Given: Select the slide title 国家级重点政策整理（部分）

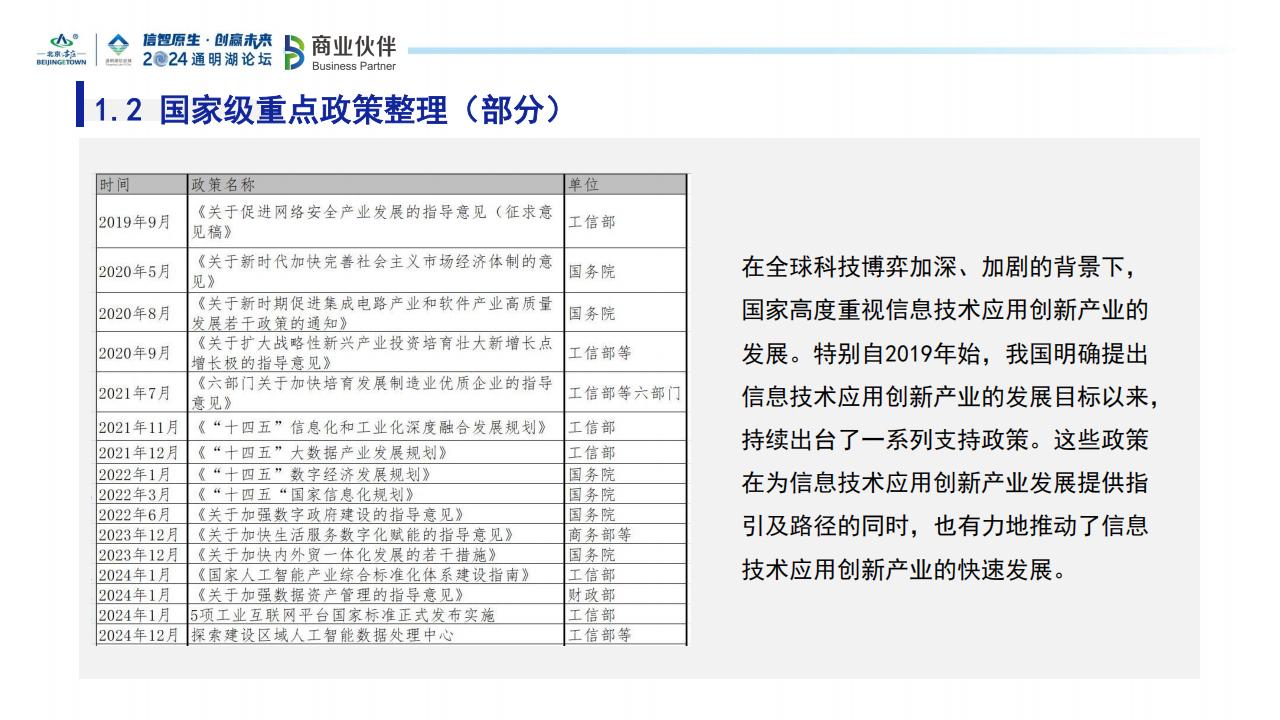Looking at the screenshot, I should pos(361,109).
